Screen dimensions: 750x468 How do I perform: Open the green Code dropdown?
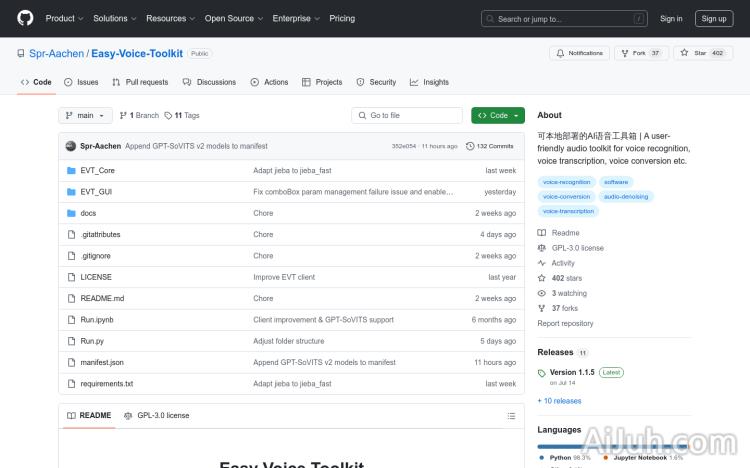[x=497, y=115]
